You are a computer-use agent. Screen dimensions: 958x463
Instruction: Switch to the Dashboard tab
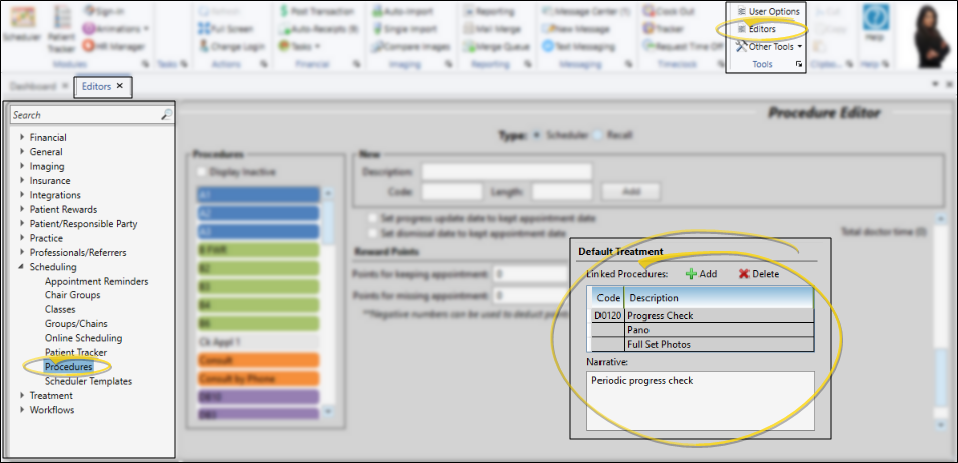point(32,86)
